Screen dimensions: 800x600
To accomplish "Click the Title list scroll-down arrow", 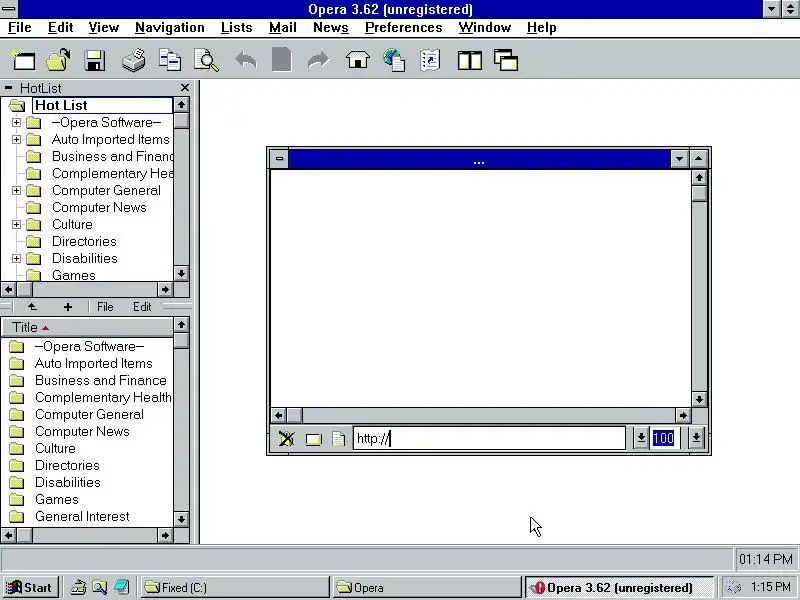I will 181,519.
